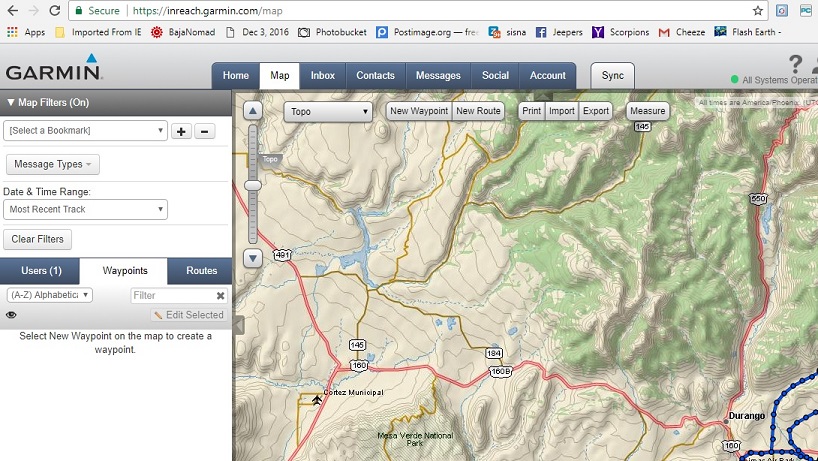Bookmark this page with star icon
Screen dimensions: 818x461
point(758,10)
